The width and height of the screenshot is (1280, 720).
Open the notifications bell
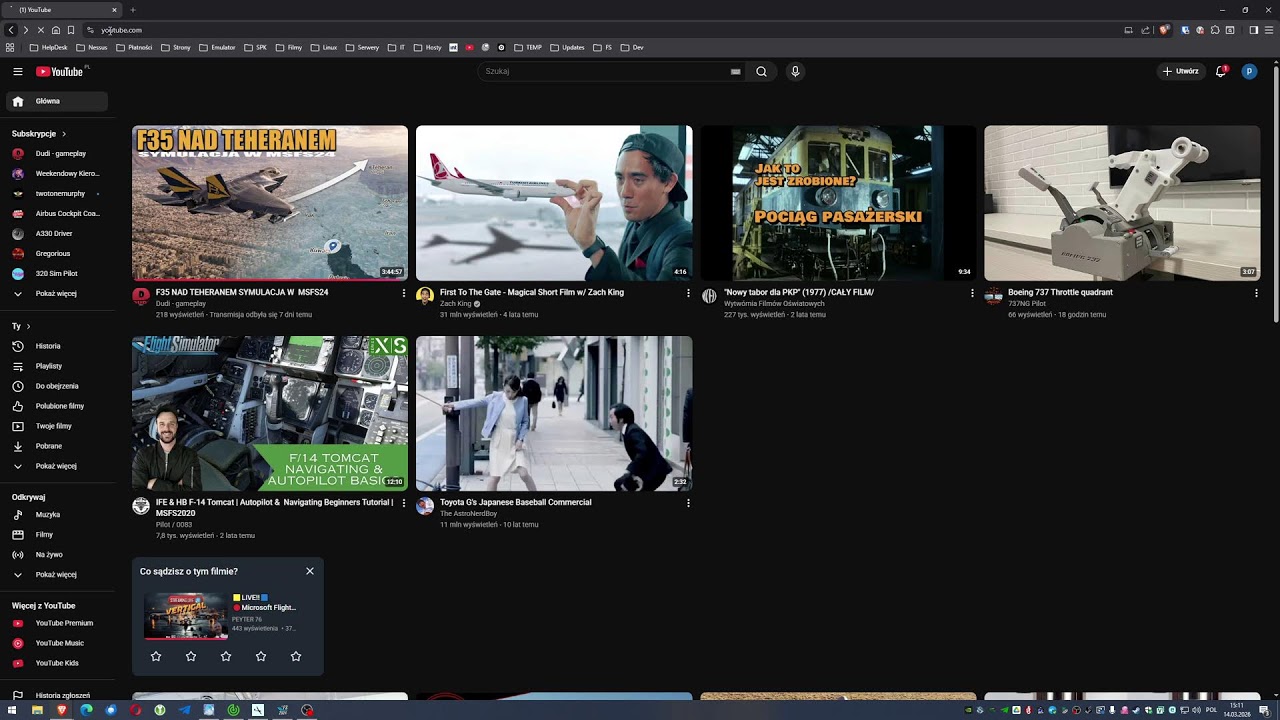point(1221,71)
